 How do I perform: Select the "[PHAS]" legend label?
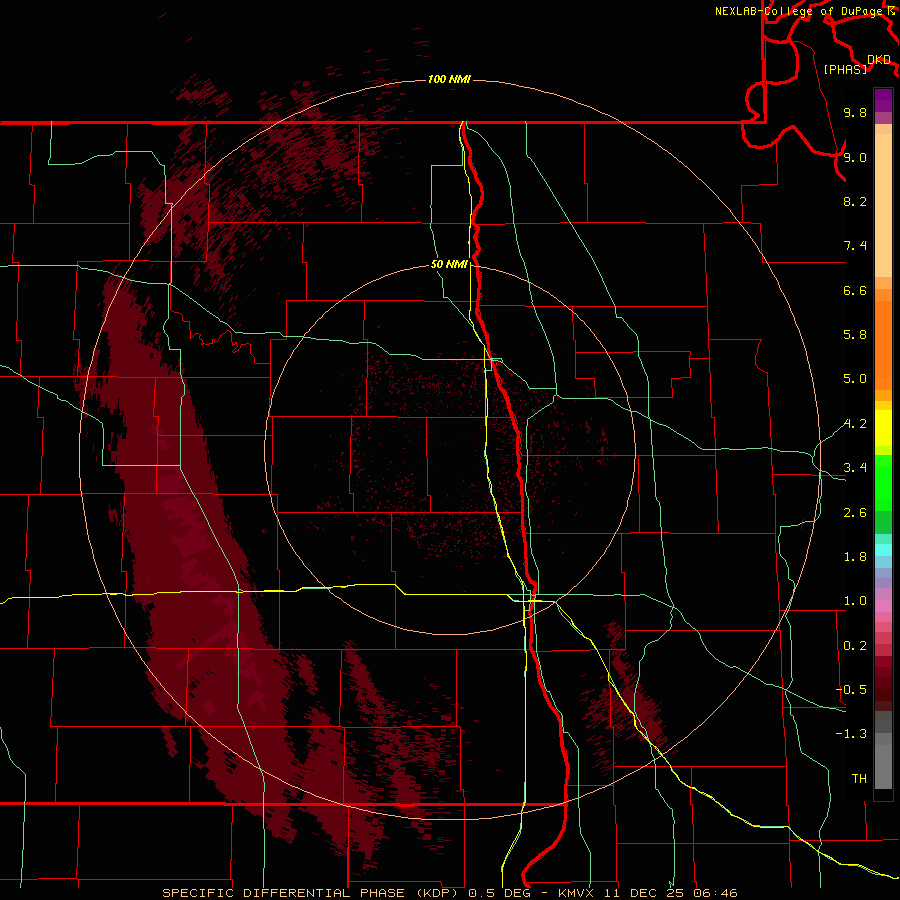click(x=845, y=69)
